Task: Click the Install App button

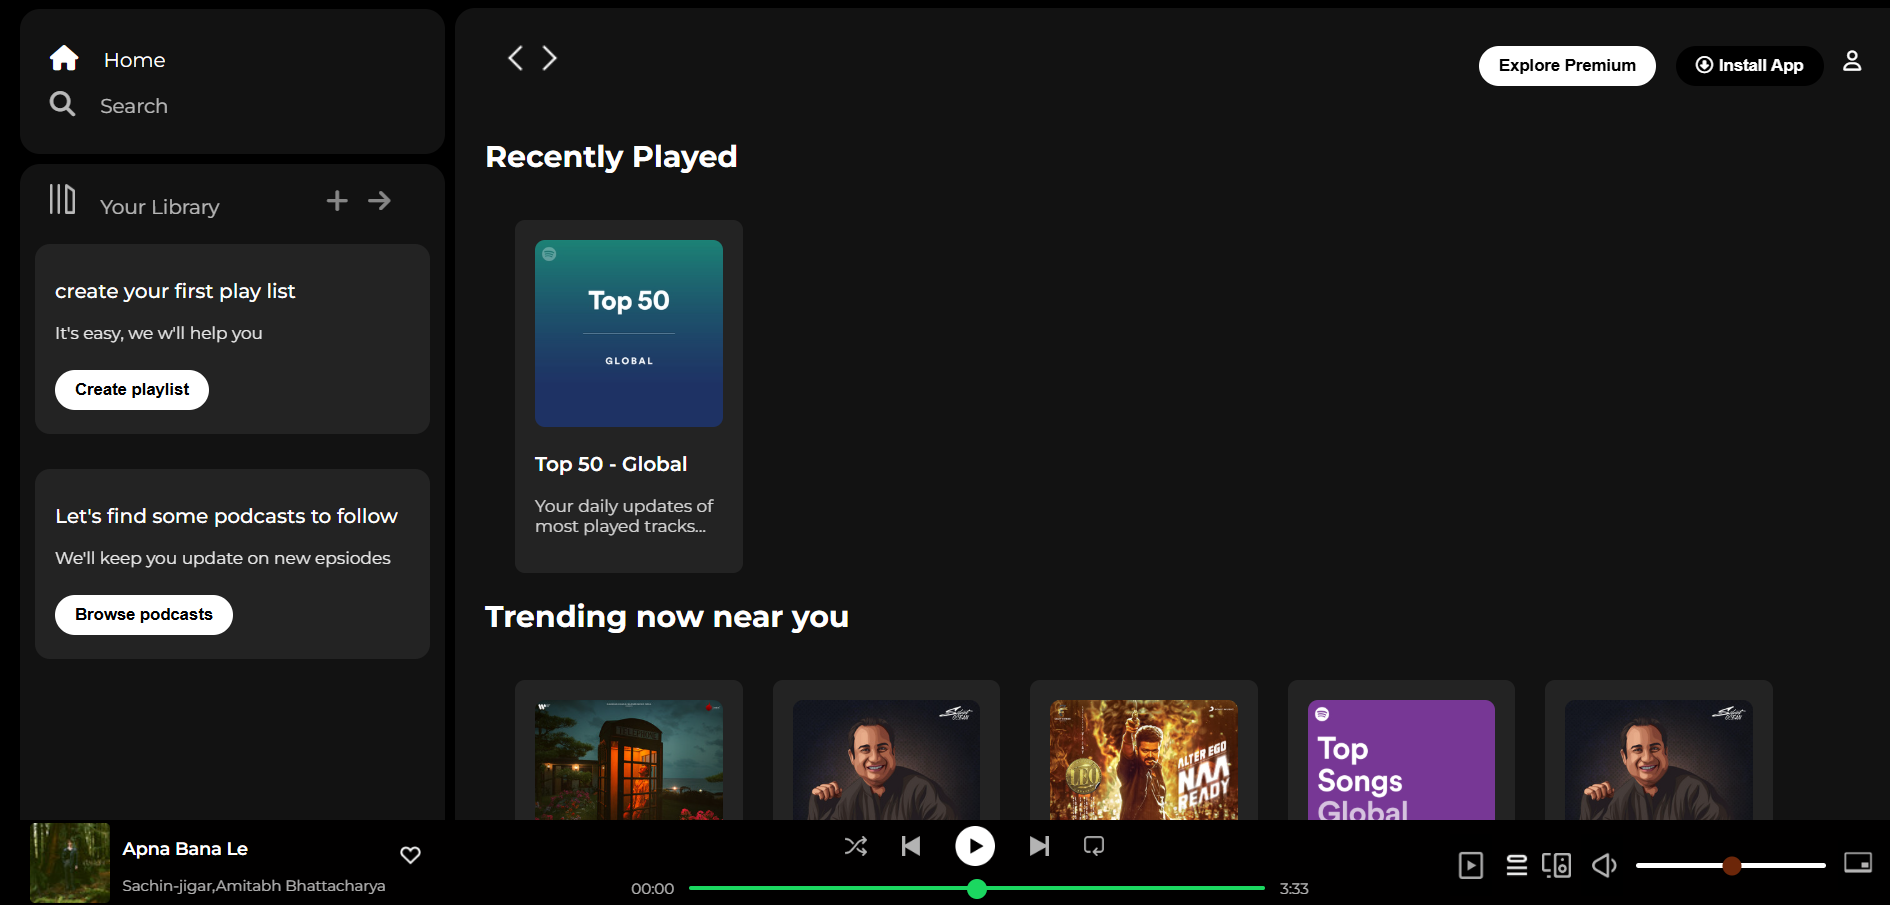Action: click(1749, 66)
